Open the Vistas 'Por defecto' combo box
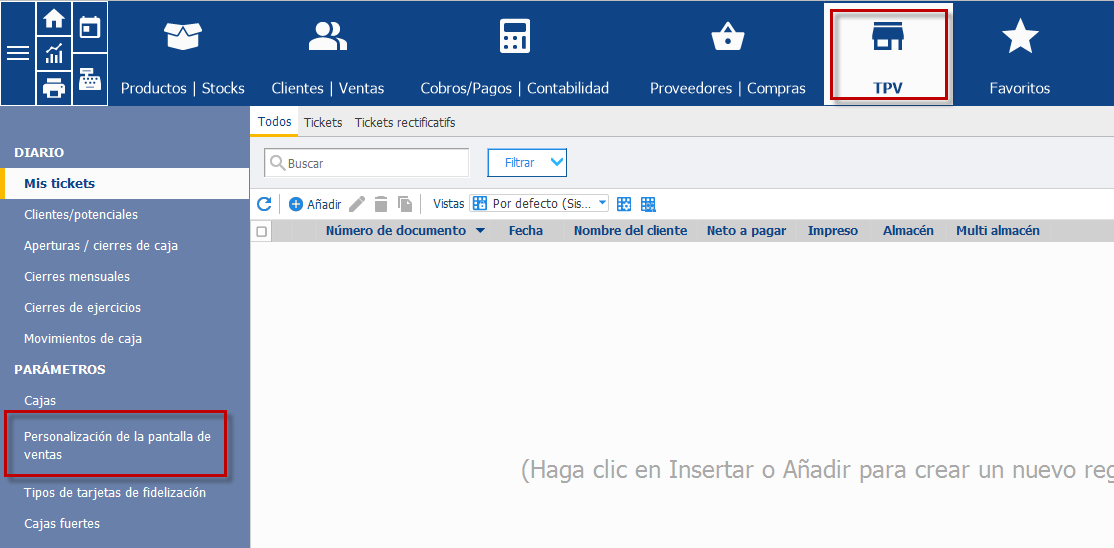The image size is (1114, 548). coord(539,203)
